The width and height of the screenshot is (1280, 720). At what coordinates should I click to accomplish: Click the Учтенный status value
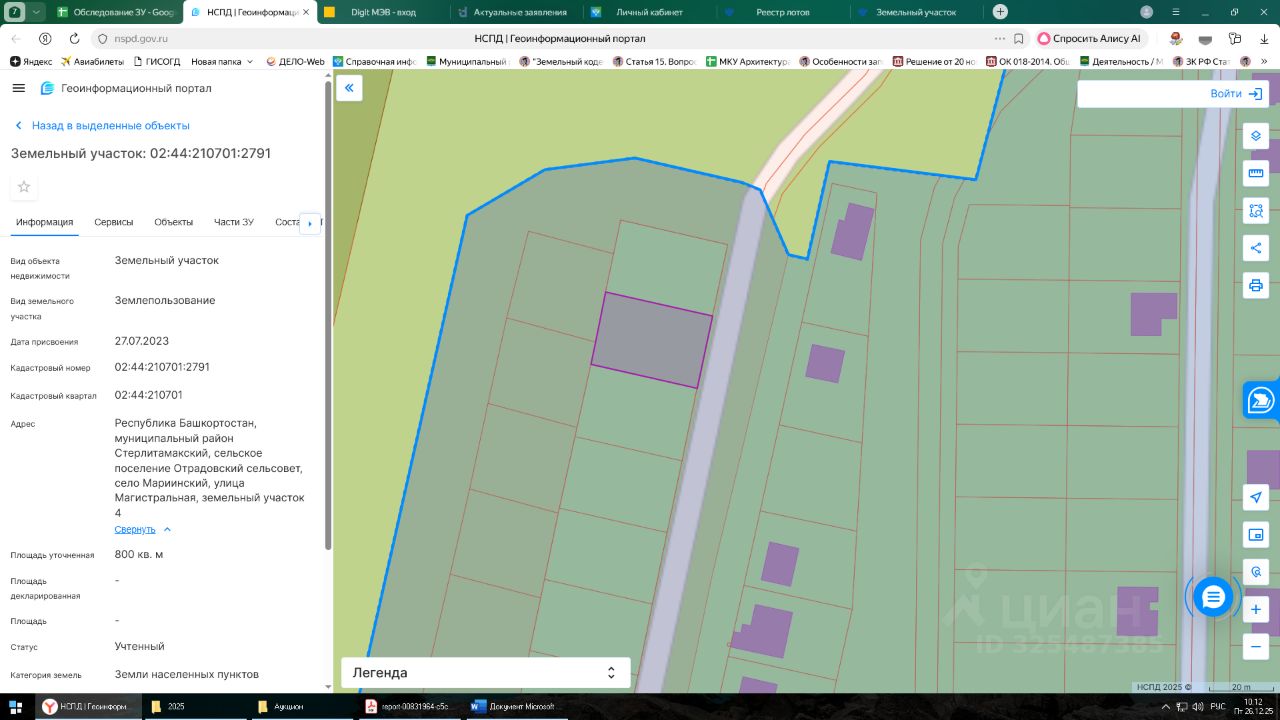(x=140, y=646)
